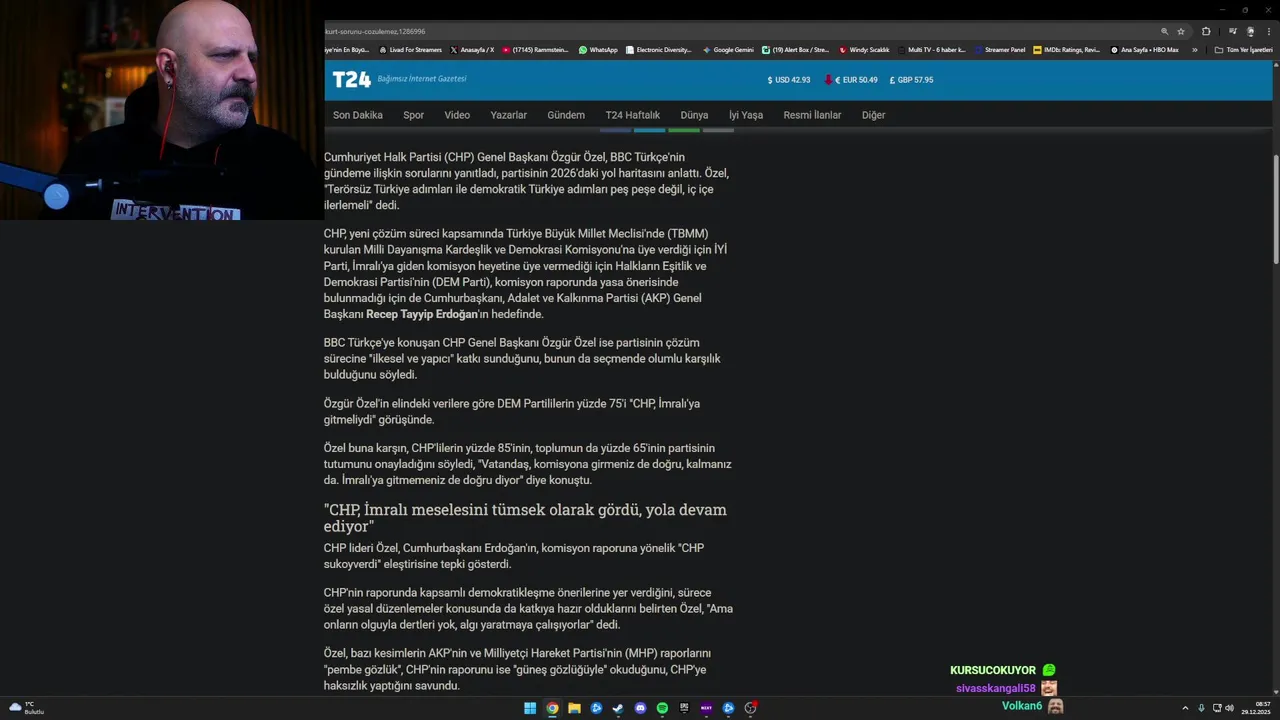This screenshot has height=720, width=1280.
Task: Expand the Diğer menu
Action: [874, 115]
